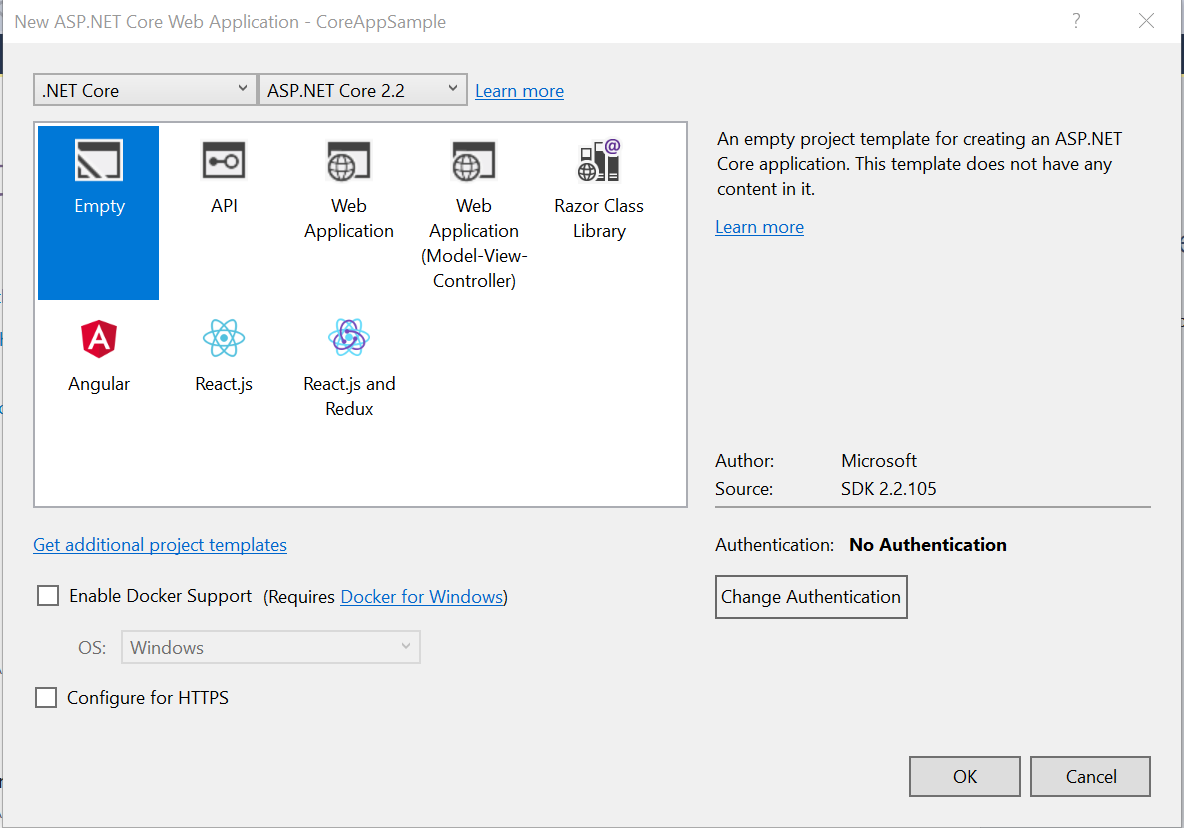
Task: Click the Docker for Windows link
Action: [x=421, y=597]
